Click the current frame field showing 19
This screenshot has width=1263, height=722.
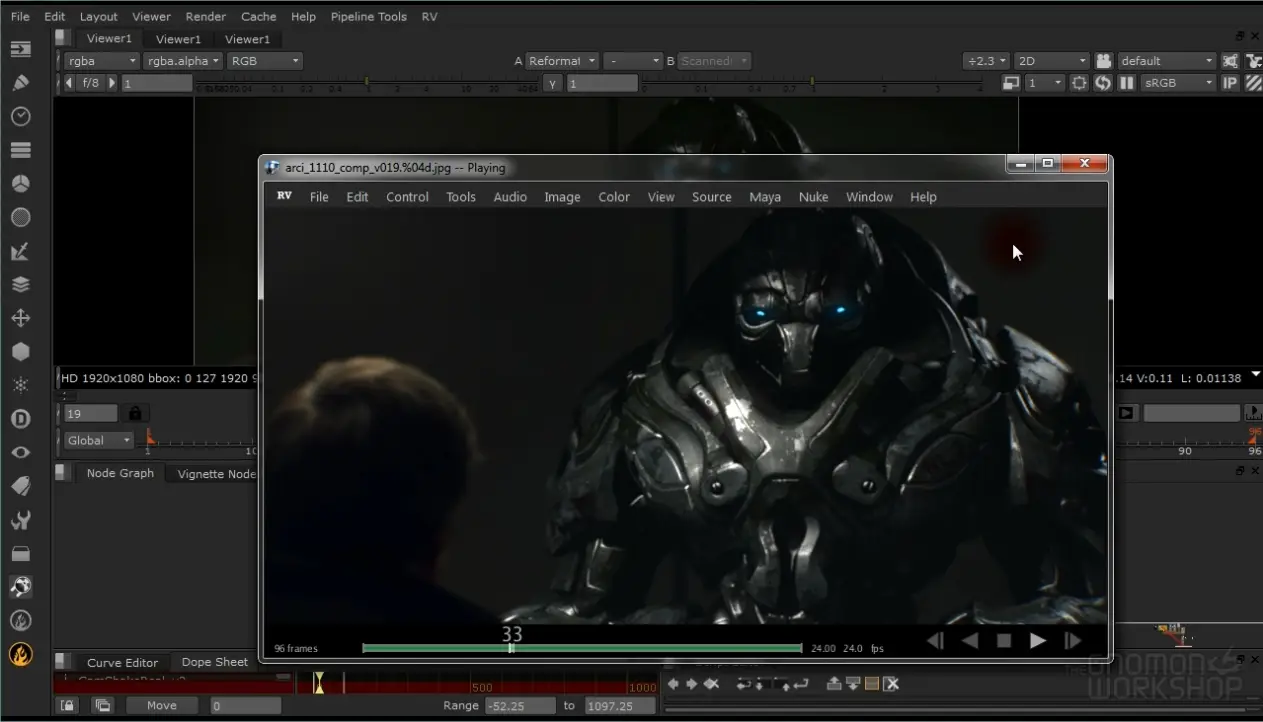click(x=91, y=413)
